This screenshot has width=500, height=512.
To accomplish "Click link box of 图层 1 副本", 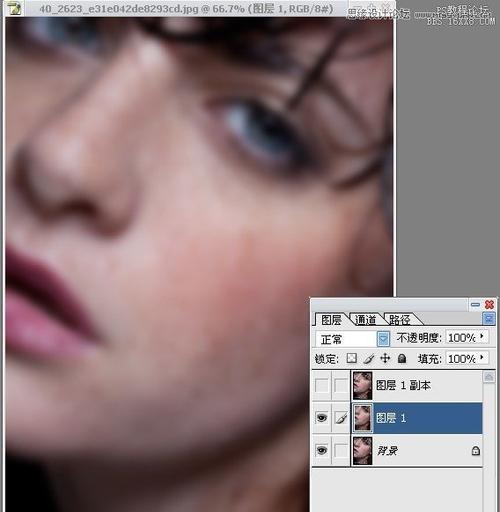I will (341, 386).
